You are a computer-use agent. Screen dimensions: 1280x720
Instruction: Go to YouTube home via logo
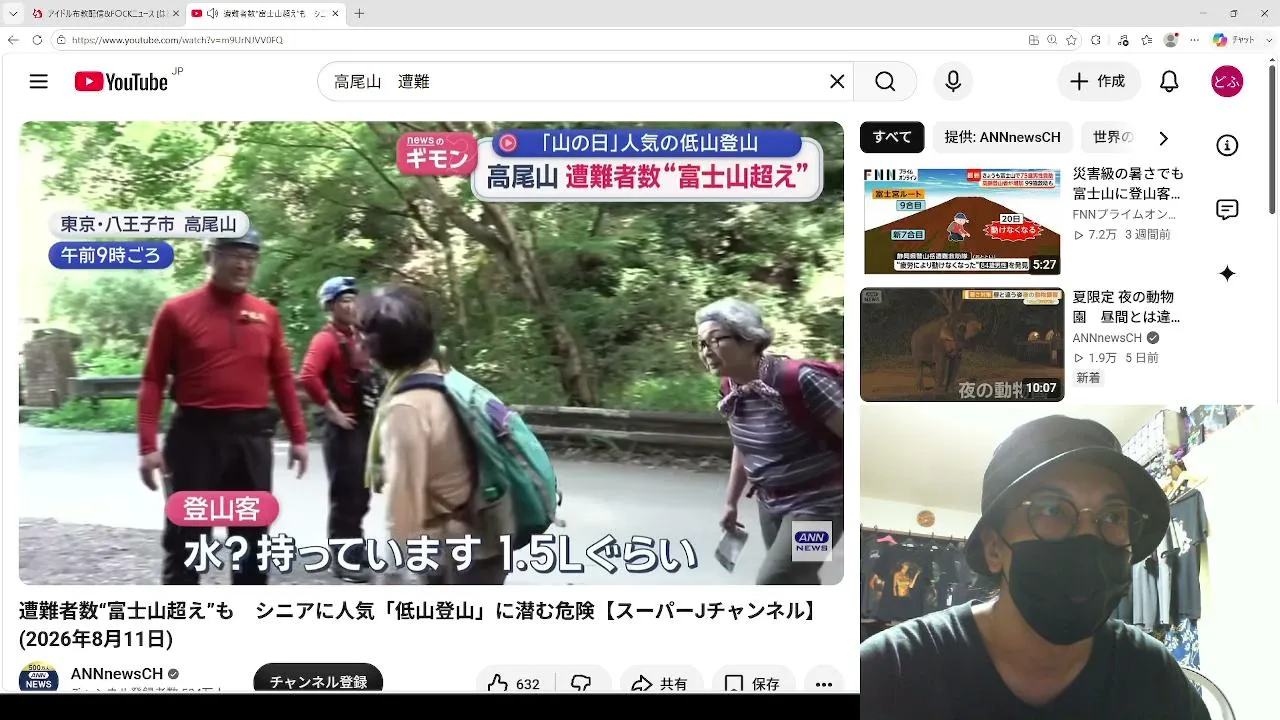pos(121,82)
